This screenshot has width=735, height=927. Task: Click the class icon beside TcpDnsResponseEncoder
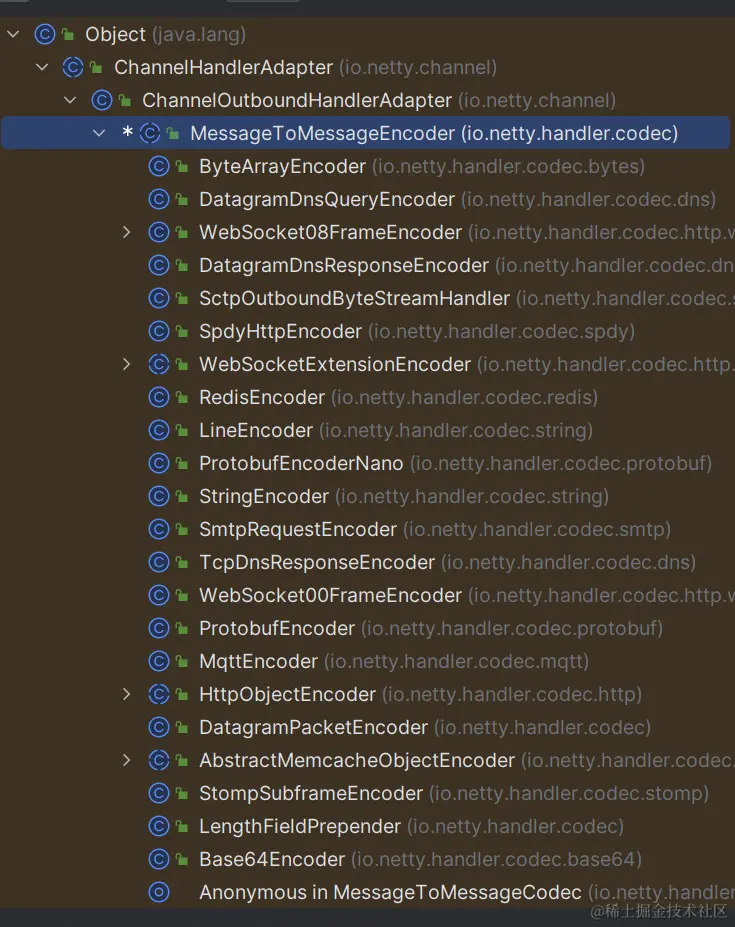coord(158,562)
